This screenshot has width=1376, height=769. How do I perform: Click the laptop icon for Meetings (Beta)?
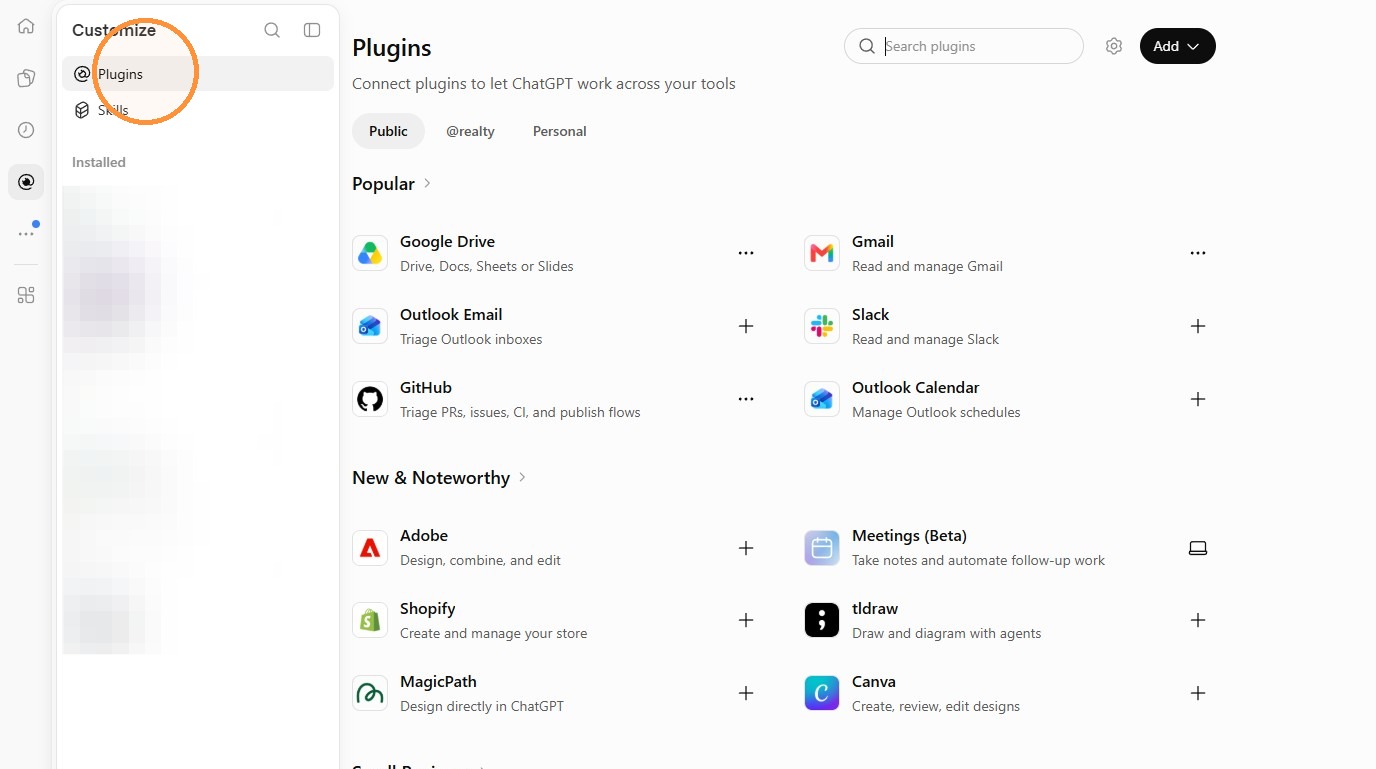pyautogui.click(x=1198, y=548)
